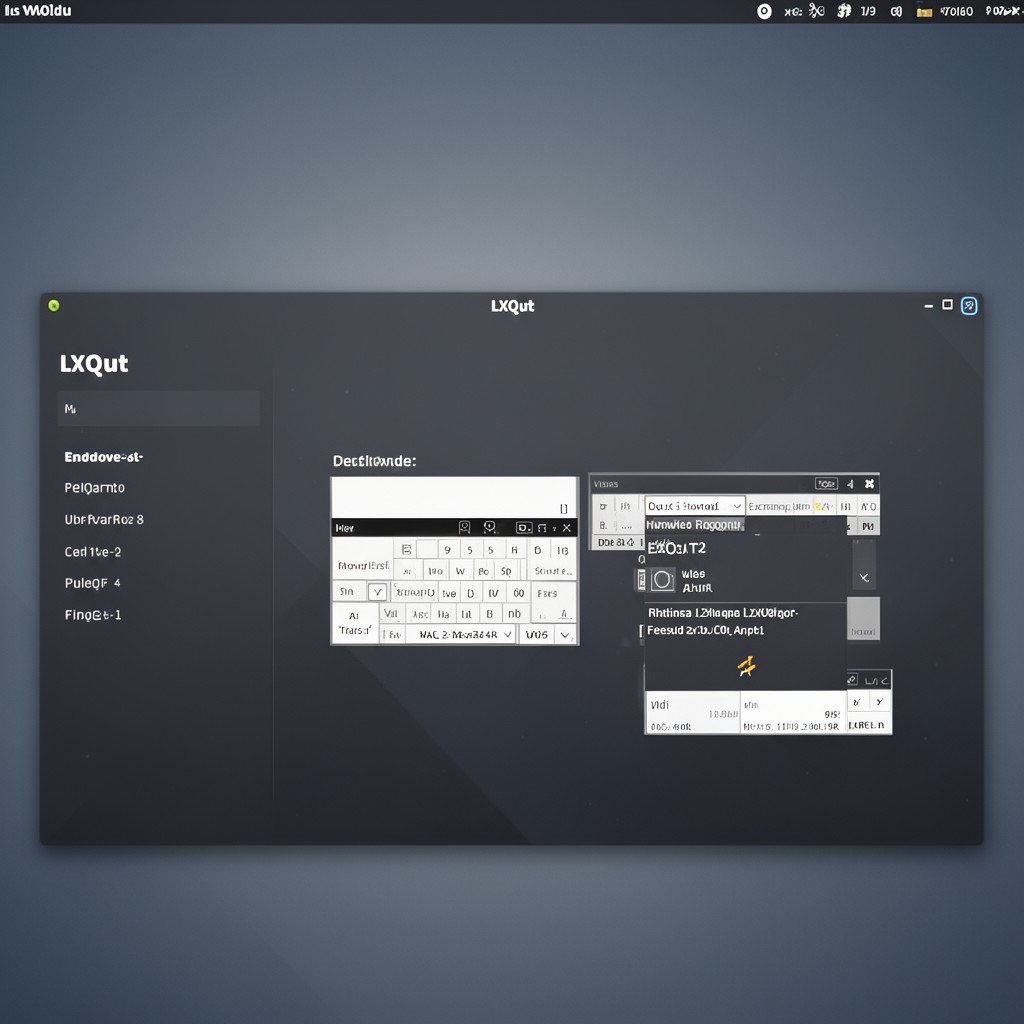Click the yellow tool icon in dark popup
Viewport: 1024px width, 1024px height.
pyautogui.click(x=746, y=666)
